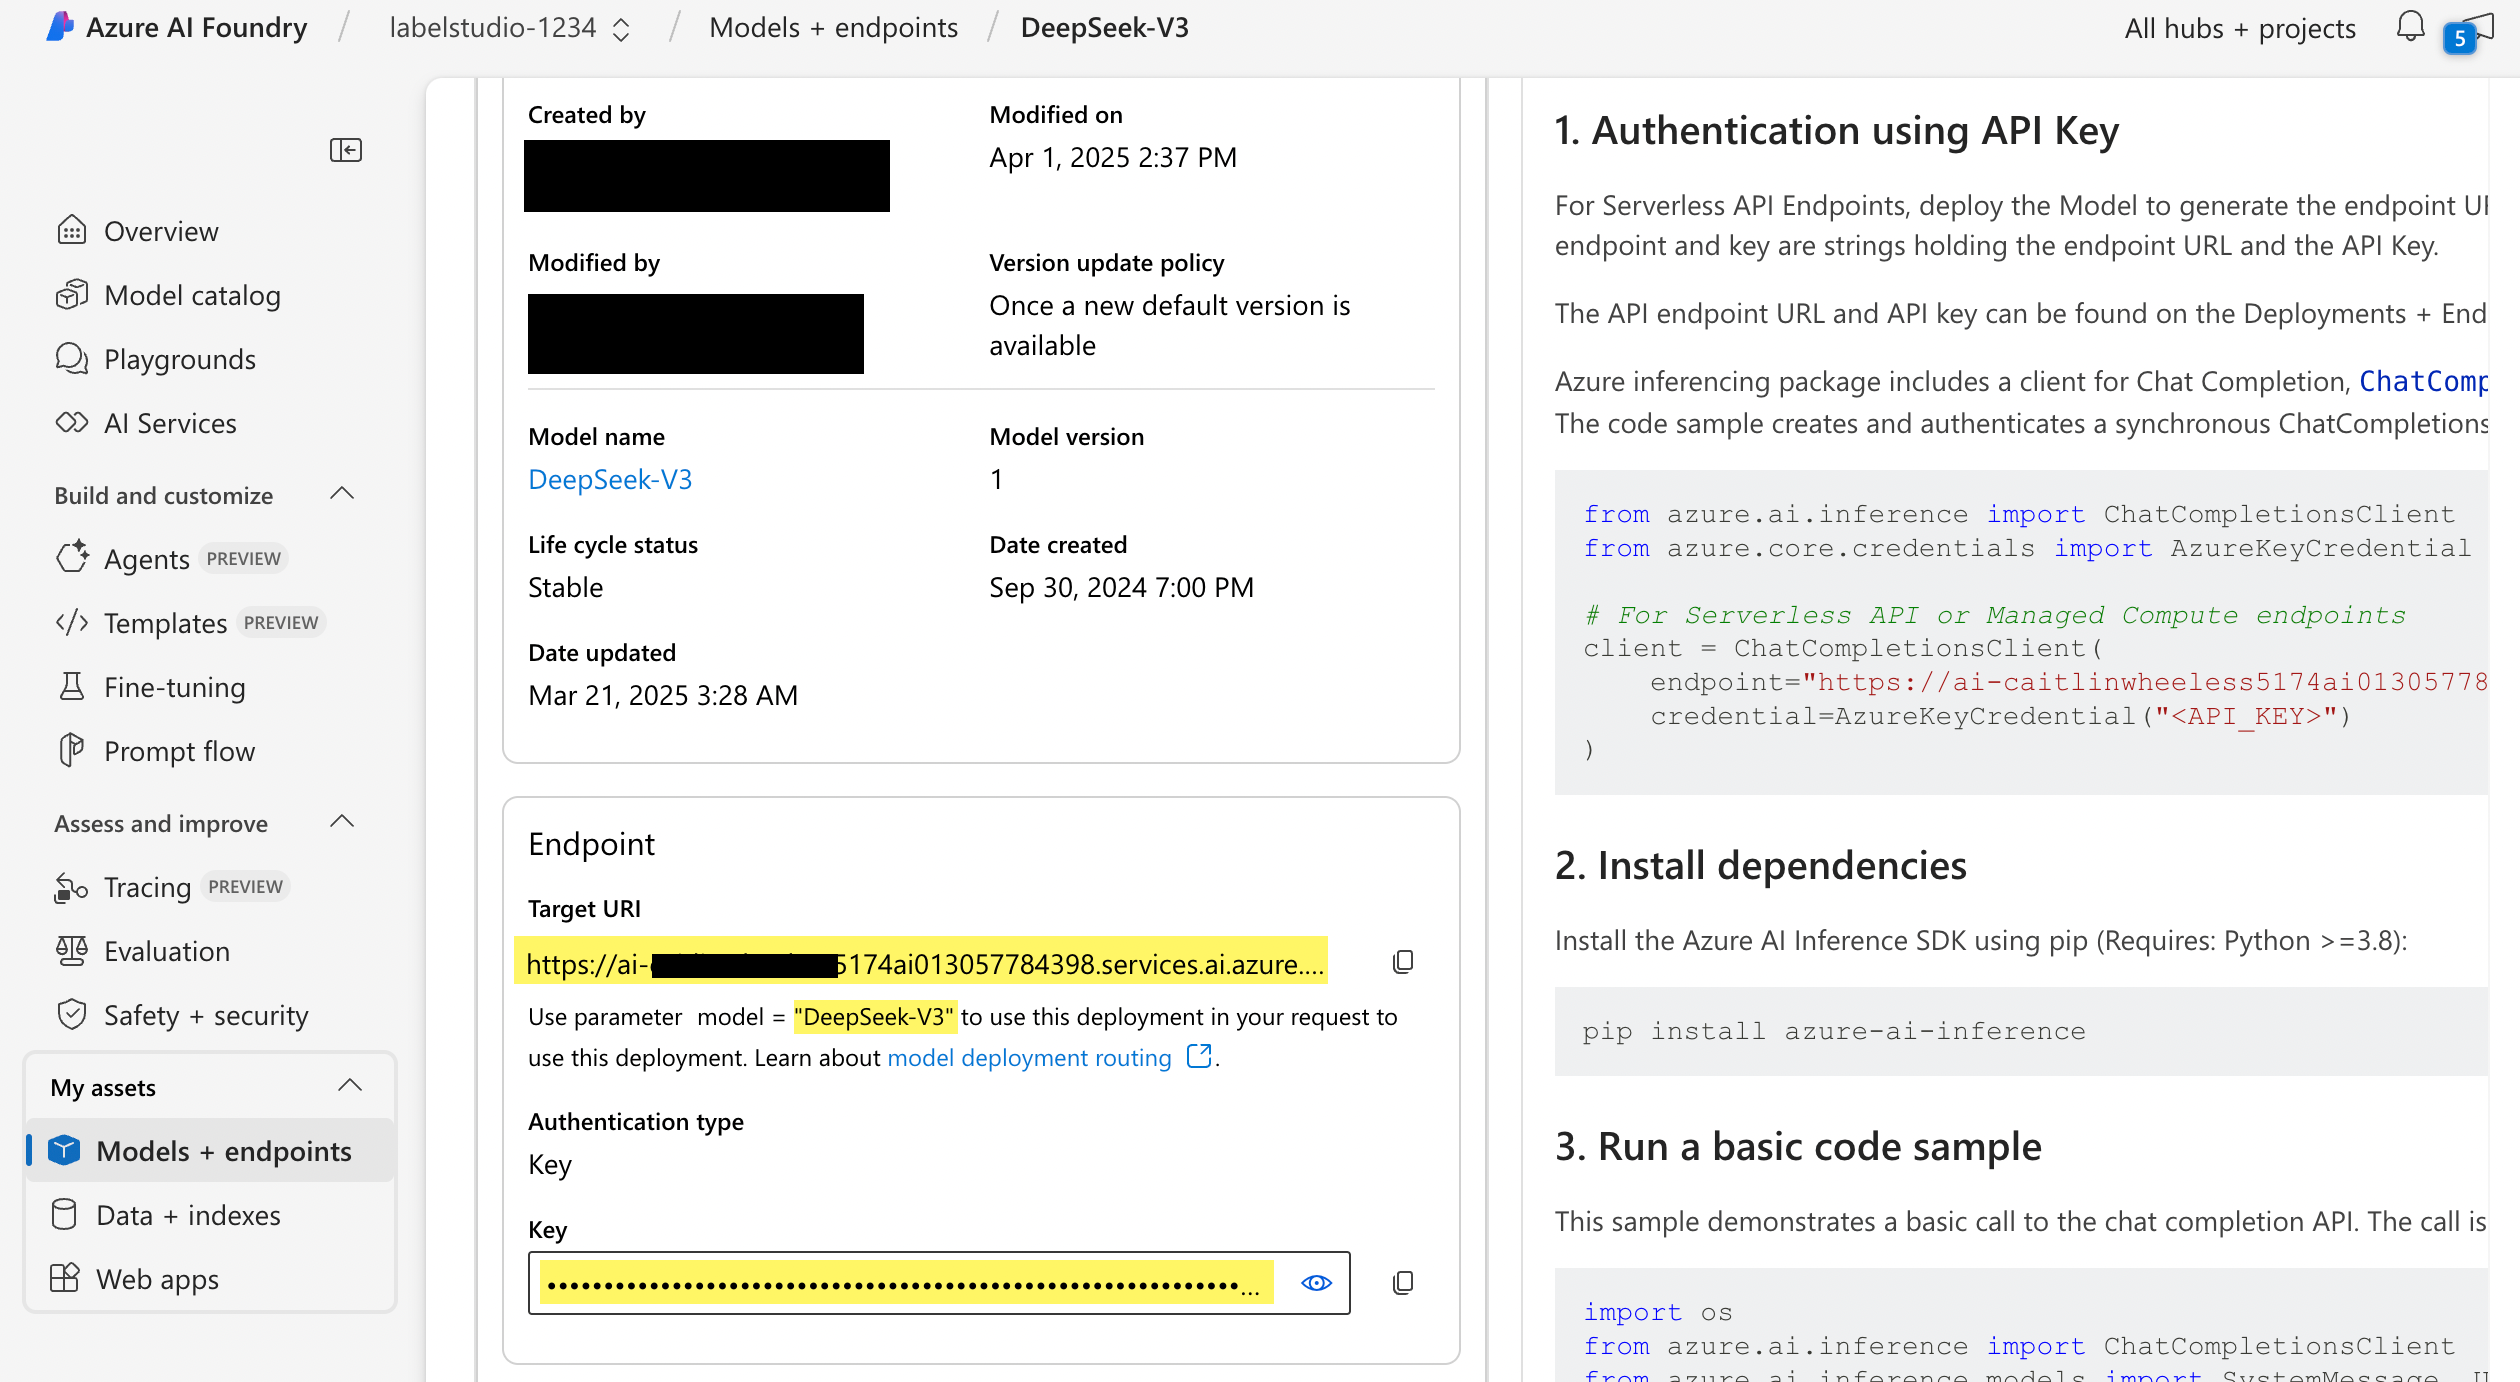Open the Model catalog from sidebar
Viewport: 2520px width, 1382px height.
click(x=191, y=295)
